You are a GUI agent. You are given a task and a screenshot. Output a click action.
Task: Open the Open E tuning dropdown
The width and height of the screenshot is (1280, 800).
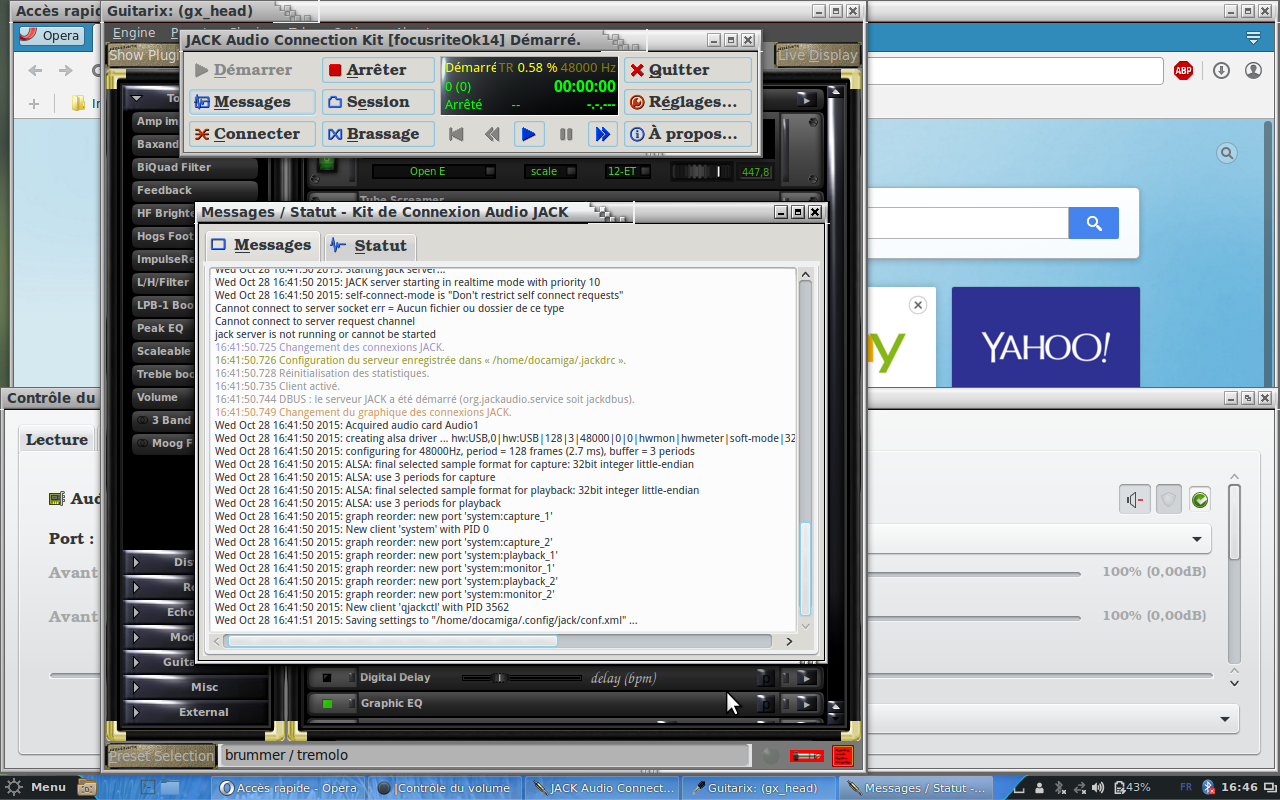[x=434, y=172]
